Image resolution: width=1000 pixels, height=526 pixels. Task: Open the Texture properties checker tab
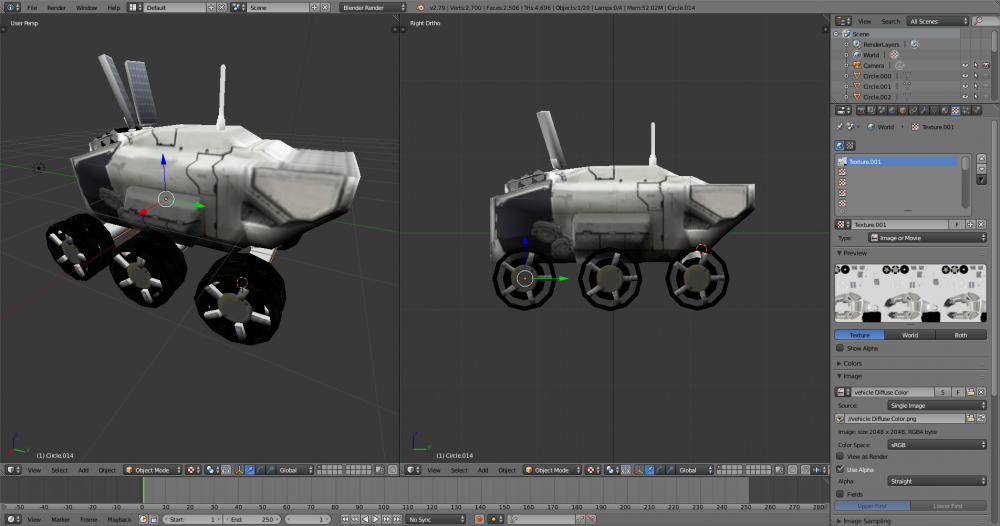tap(955, 110)
